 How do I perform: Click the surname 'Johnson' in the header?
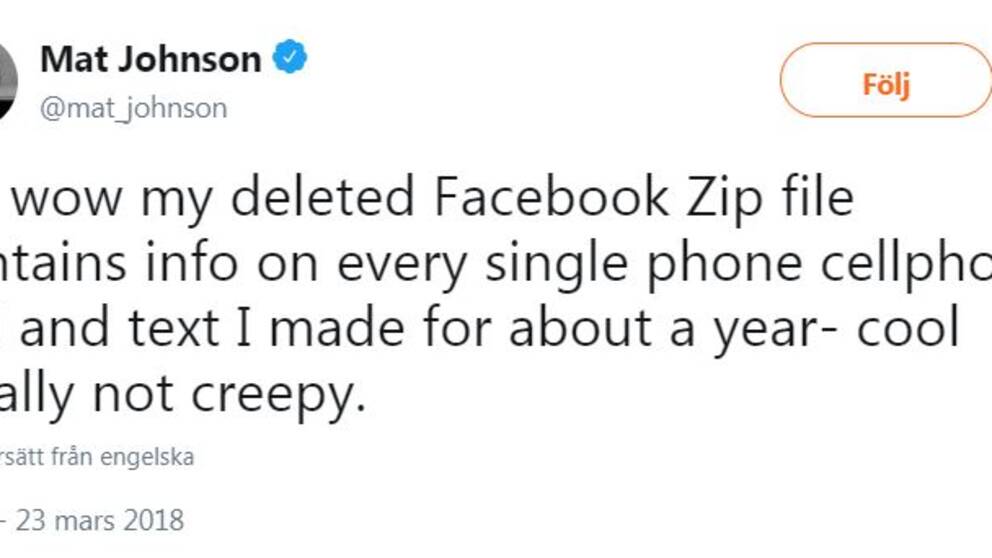[x=189, y=59]
